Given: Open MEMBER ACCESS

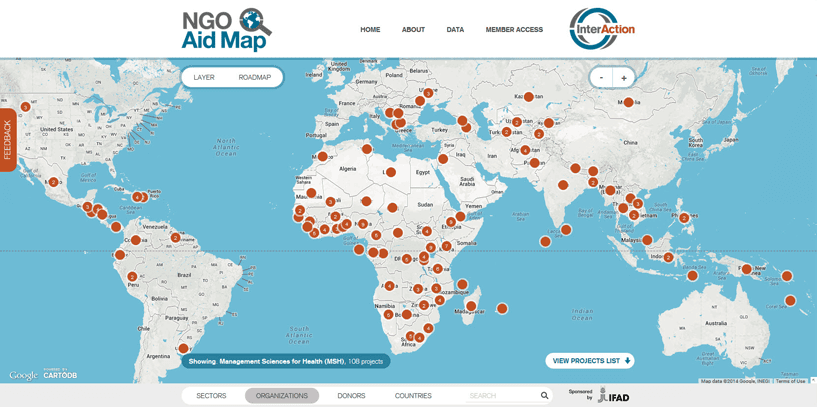Looking at the screenshot, I should pyautogui.click(x=514, y=30).
